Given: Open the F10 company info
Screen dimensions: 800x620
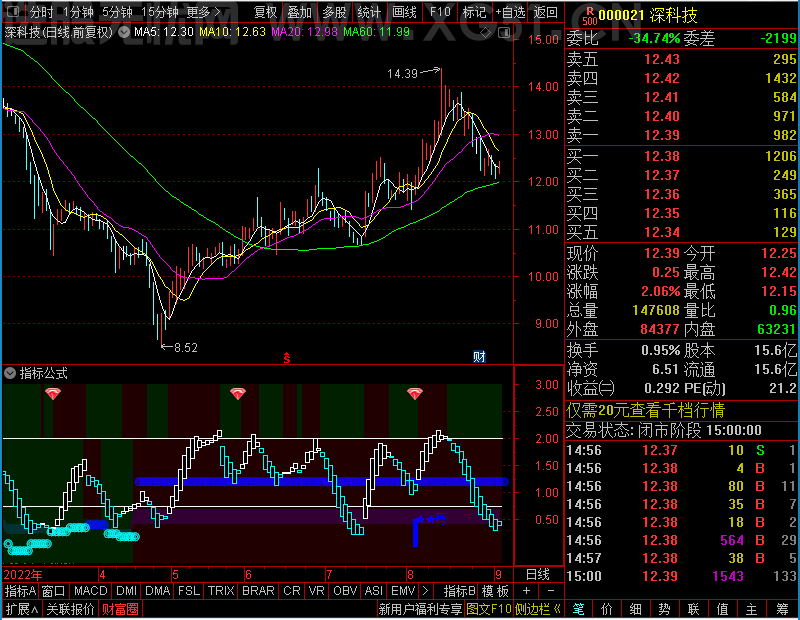Looking at the screenshot, I should (x=440, y=12).
